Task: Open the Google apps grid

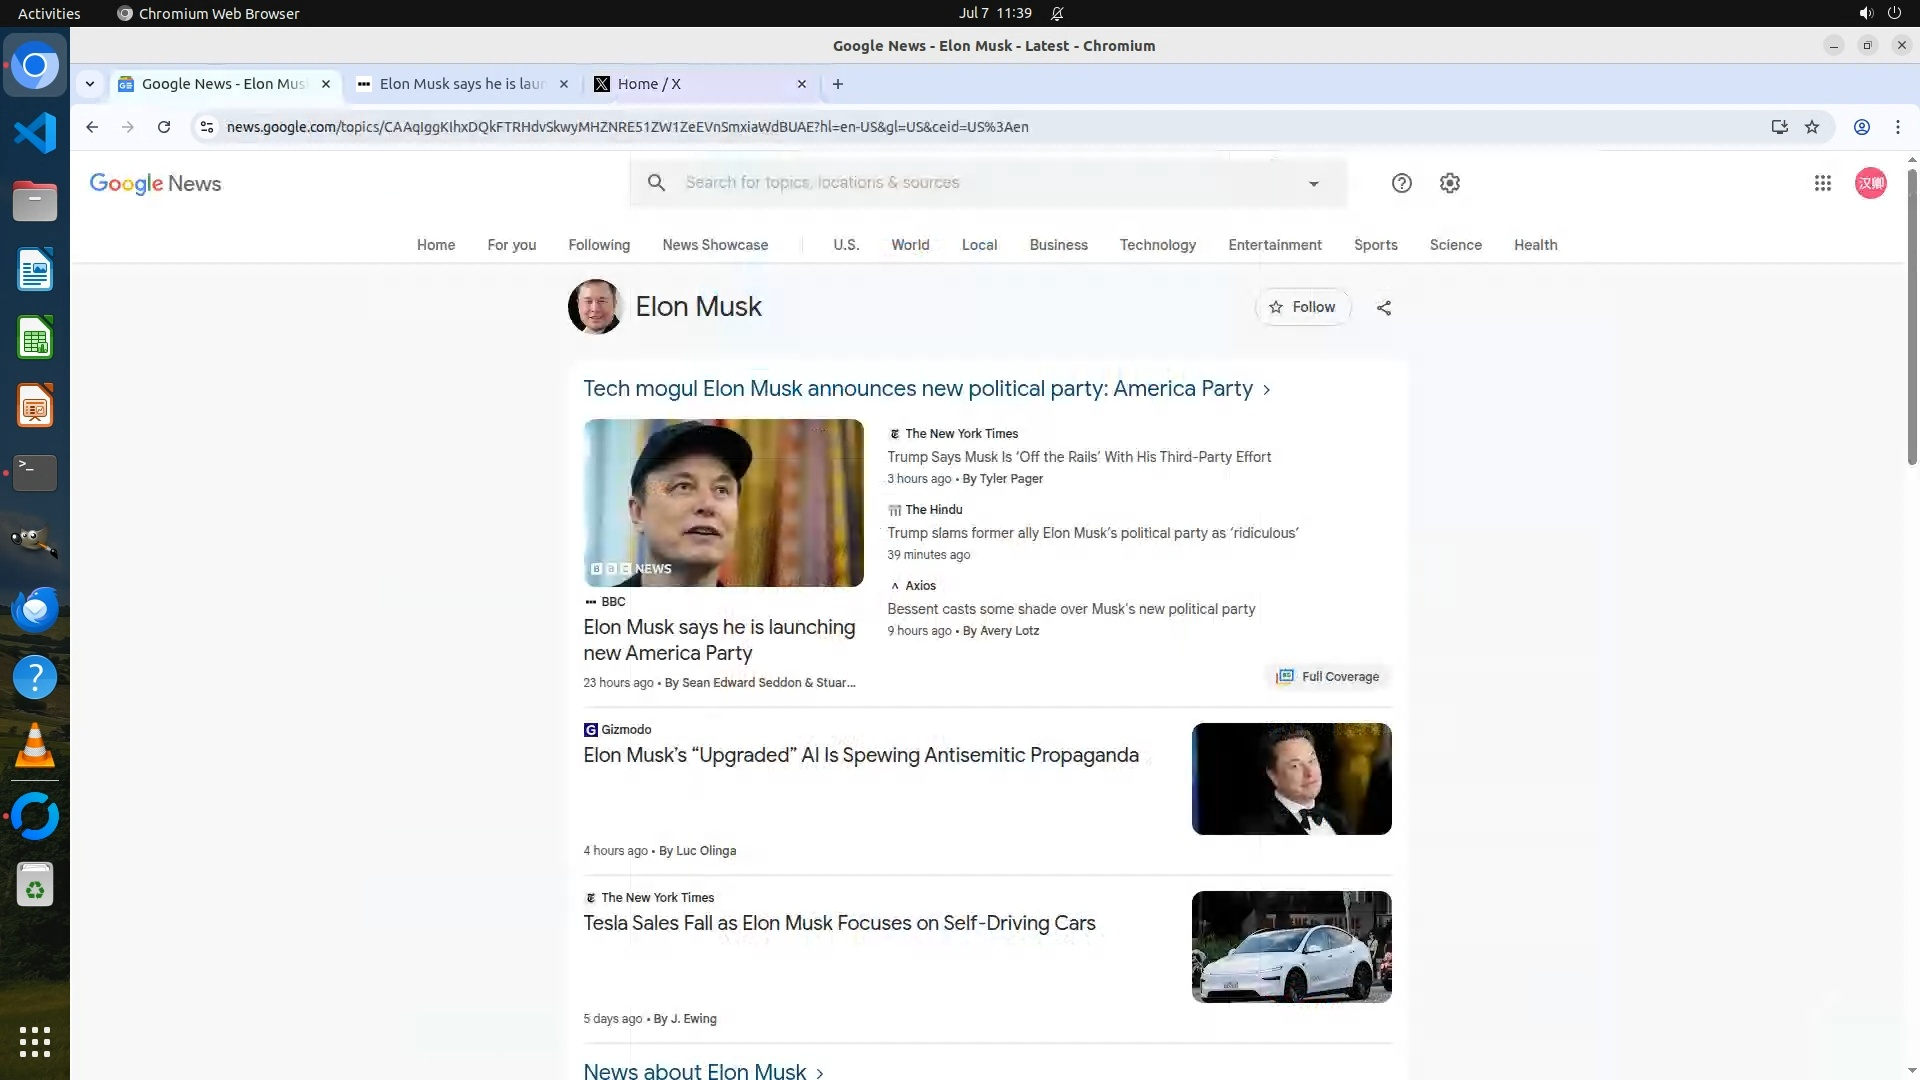Action: tap(1822, 183)
